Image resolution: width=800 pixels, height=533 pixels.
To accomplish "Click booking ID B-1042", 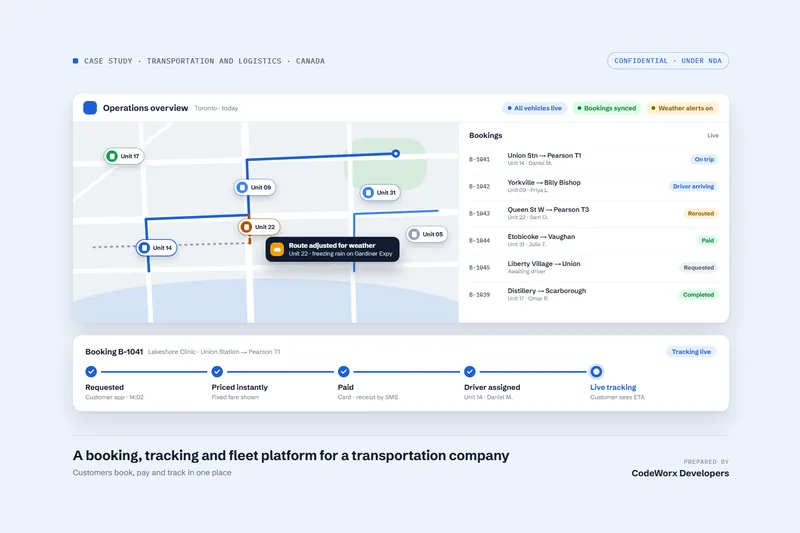I will [x=480, y=187].
